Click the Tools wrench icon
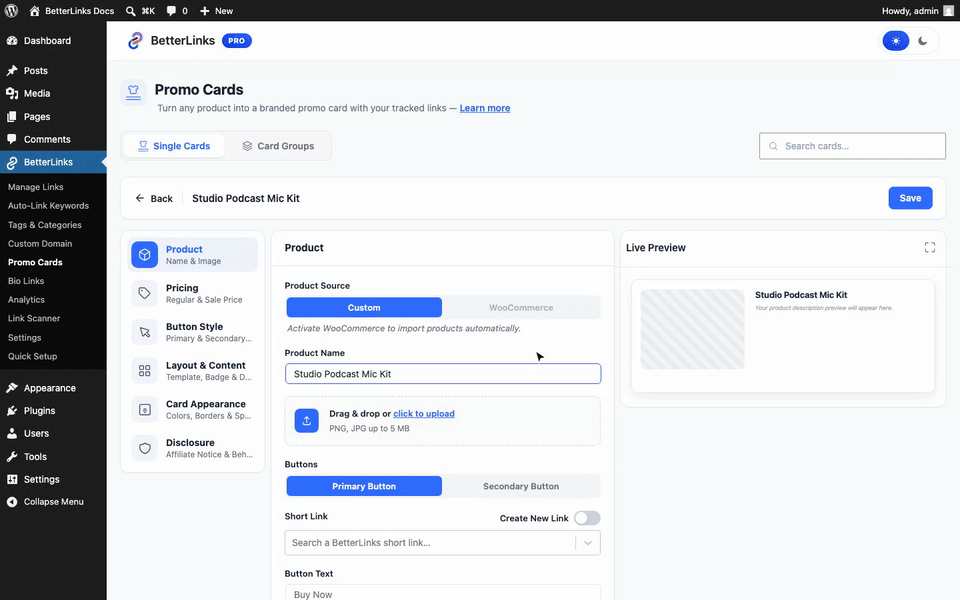Image resolution: width=960 pixels, height=600 pixels. pyautogui.click(x=12, y=456)
